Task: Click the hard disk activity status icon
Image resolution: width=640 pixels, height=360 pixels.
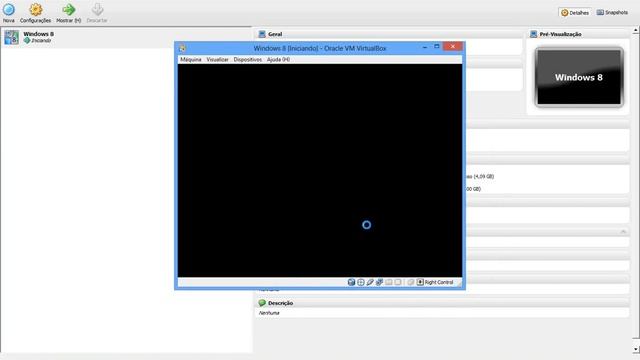Action: pos(351,282)
